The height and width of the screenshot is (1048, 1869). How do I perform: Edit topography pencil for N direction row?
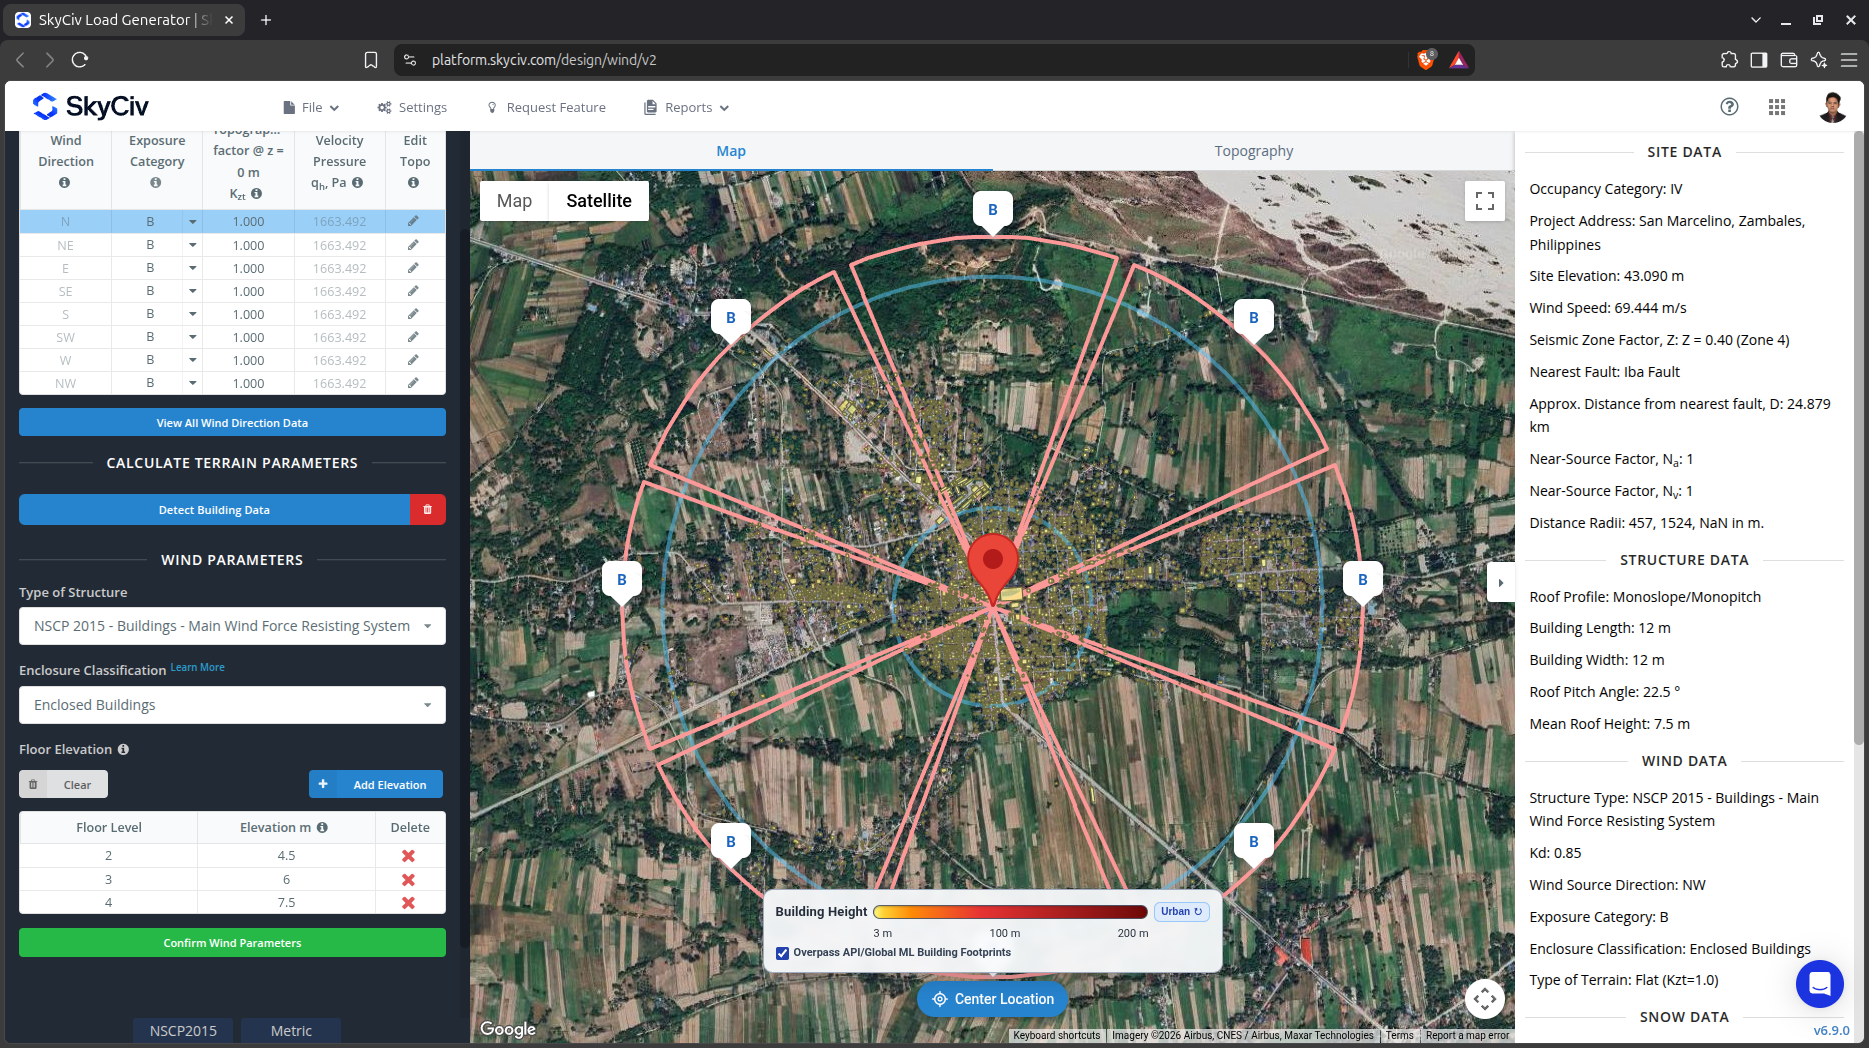coord(413,221)
